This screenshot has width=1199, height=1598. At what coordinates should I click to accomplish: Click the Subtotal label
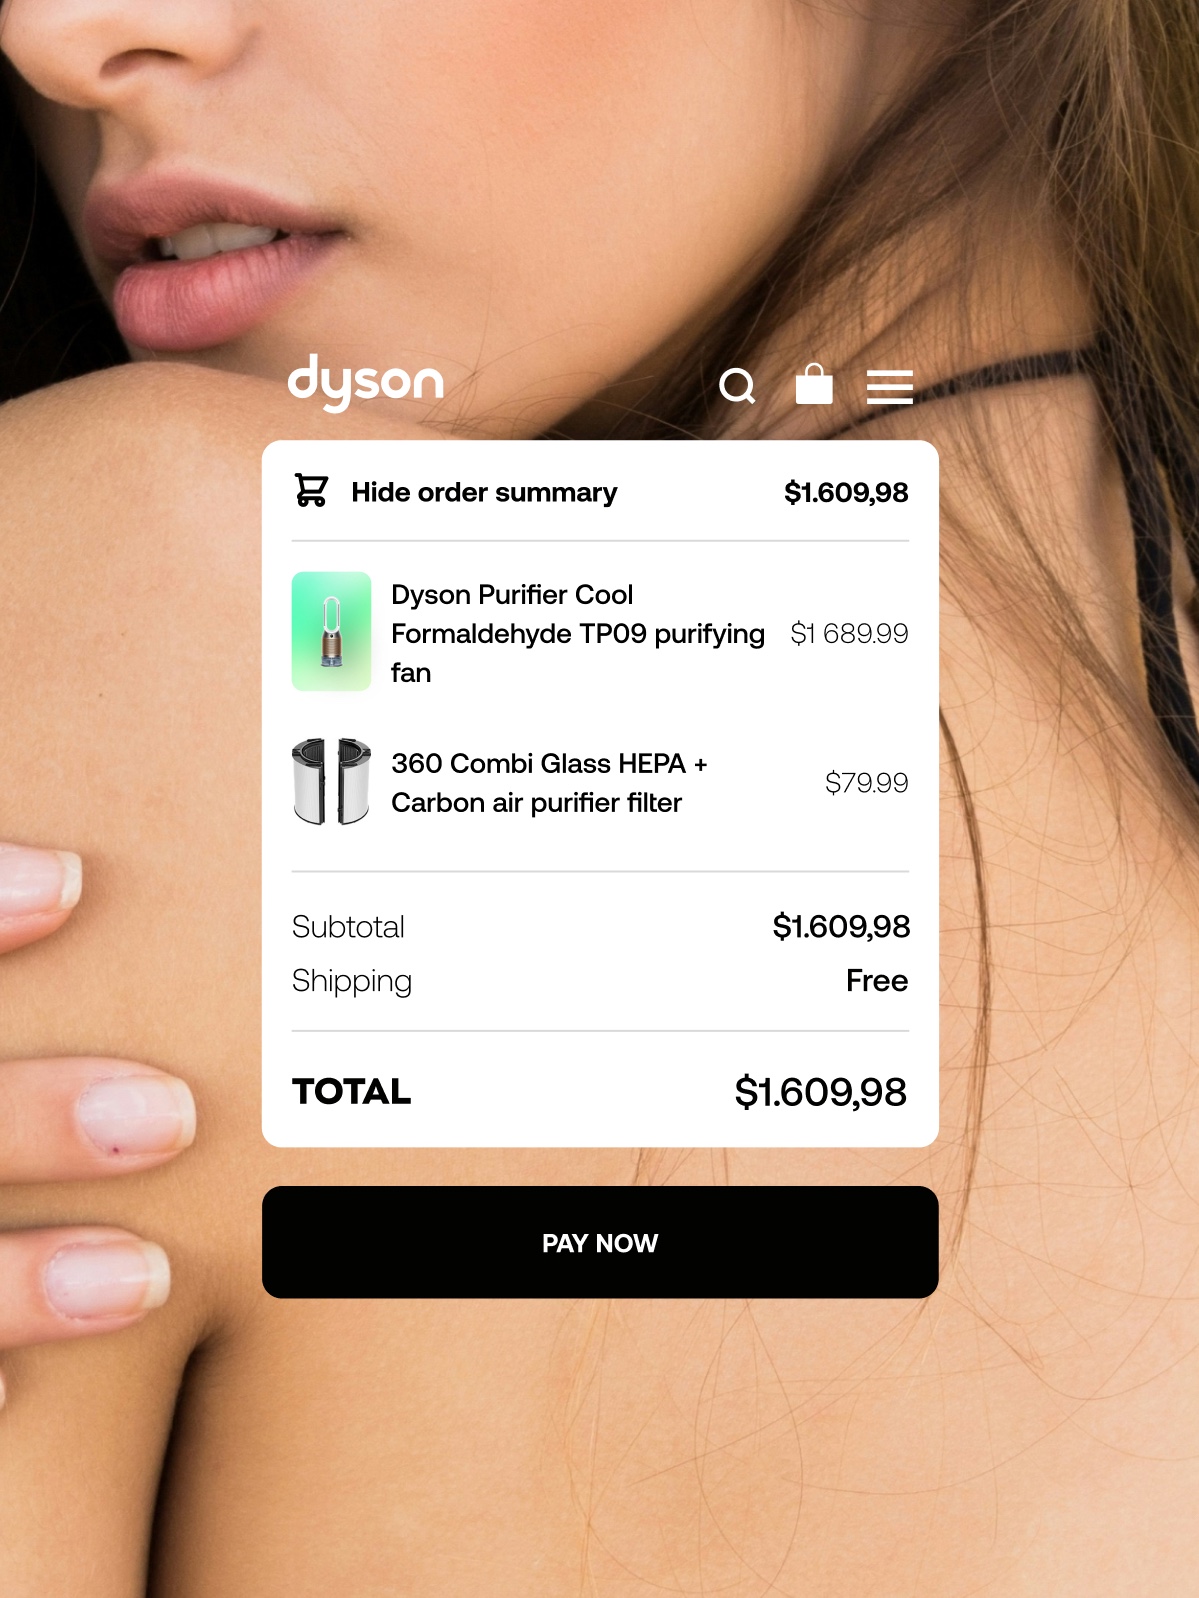[348, 927]
